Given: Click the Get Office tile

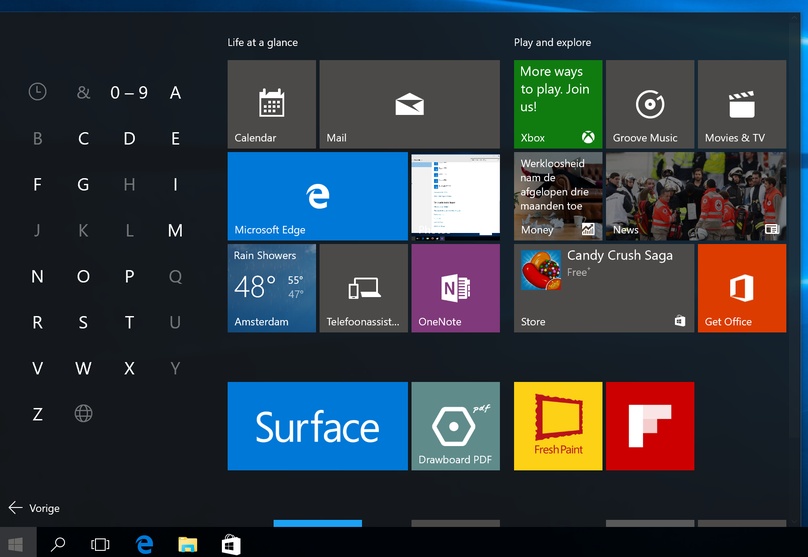Looking at the screenshot, I should point(742,288).
